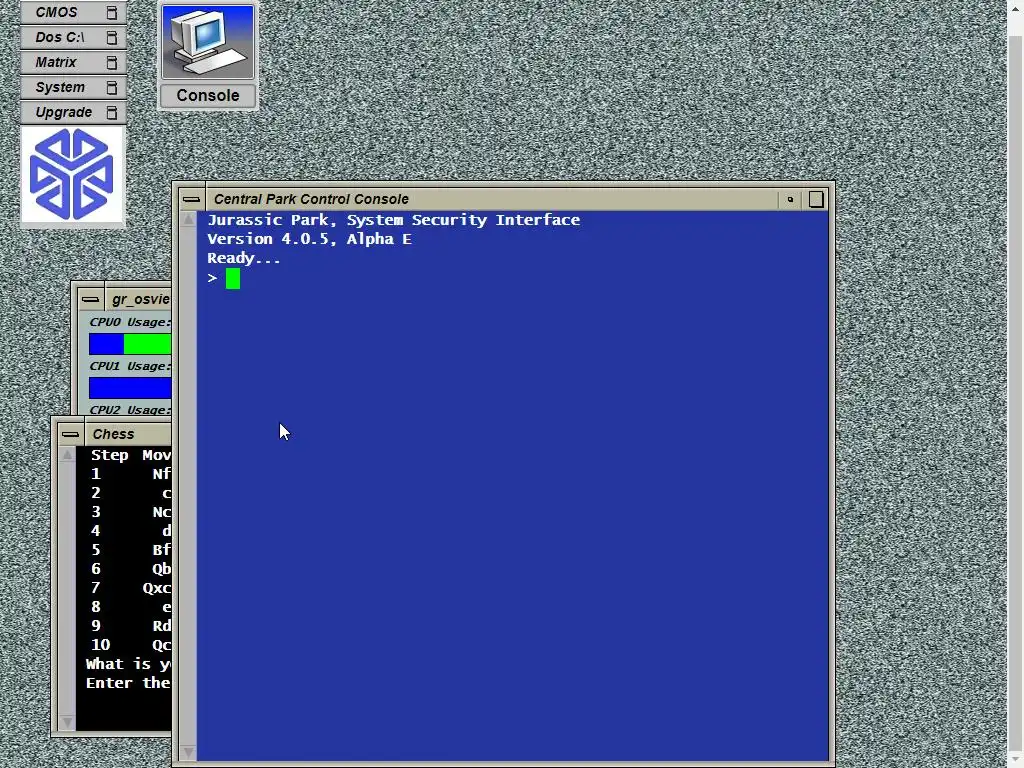Click step 1 row in Chess window
1024x768 pixels.
click(130, 474)
